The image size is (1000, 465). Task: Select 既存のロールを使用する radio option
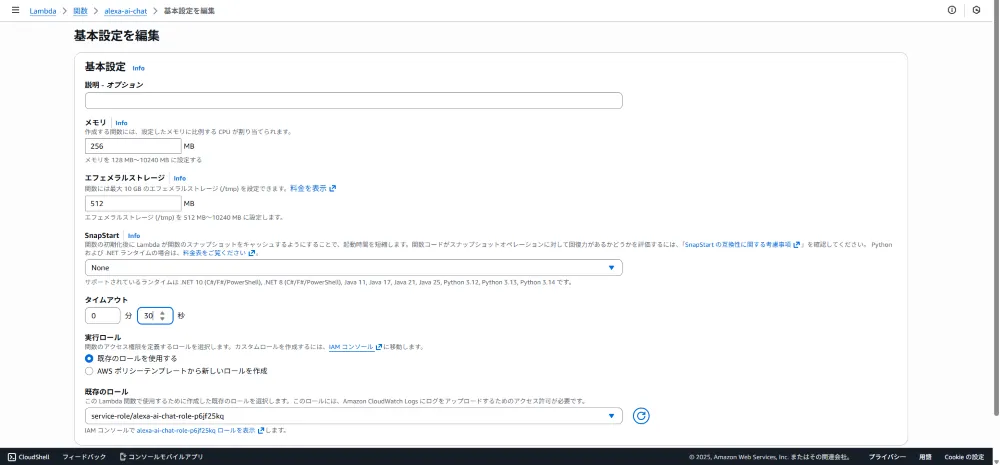coord(89,358)
